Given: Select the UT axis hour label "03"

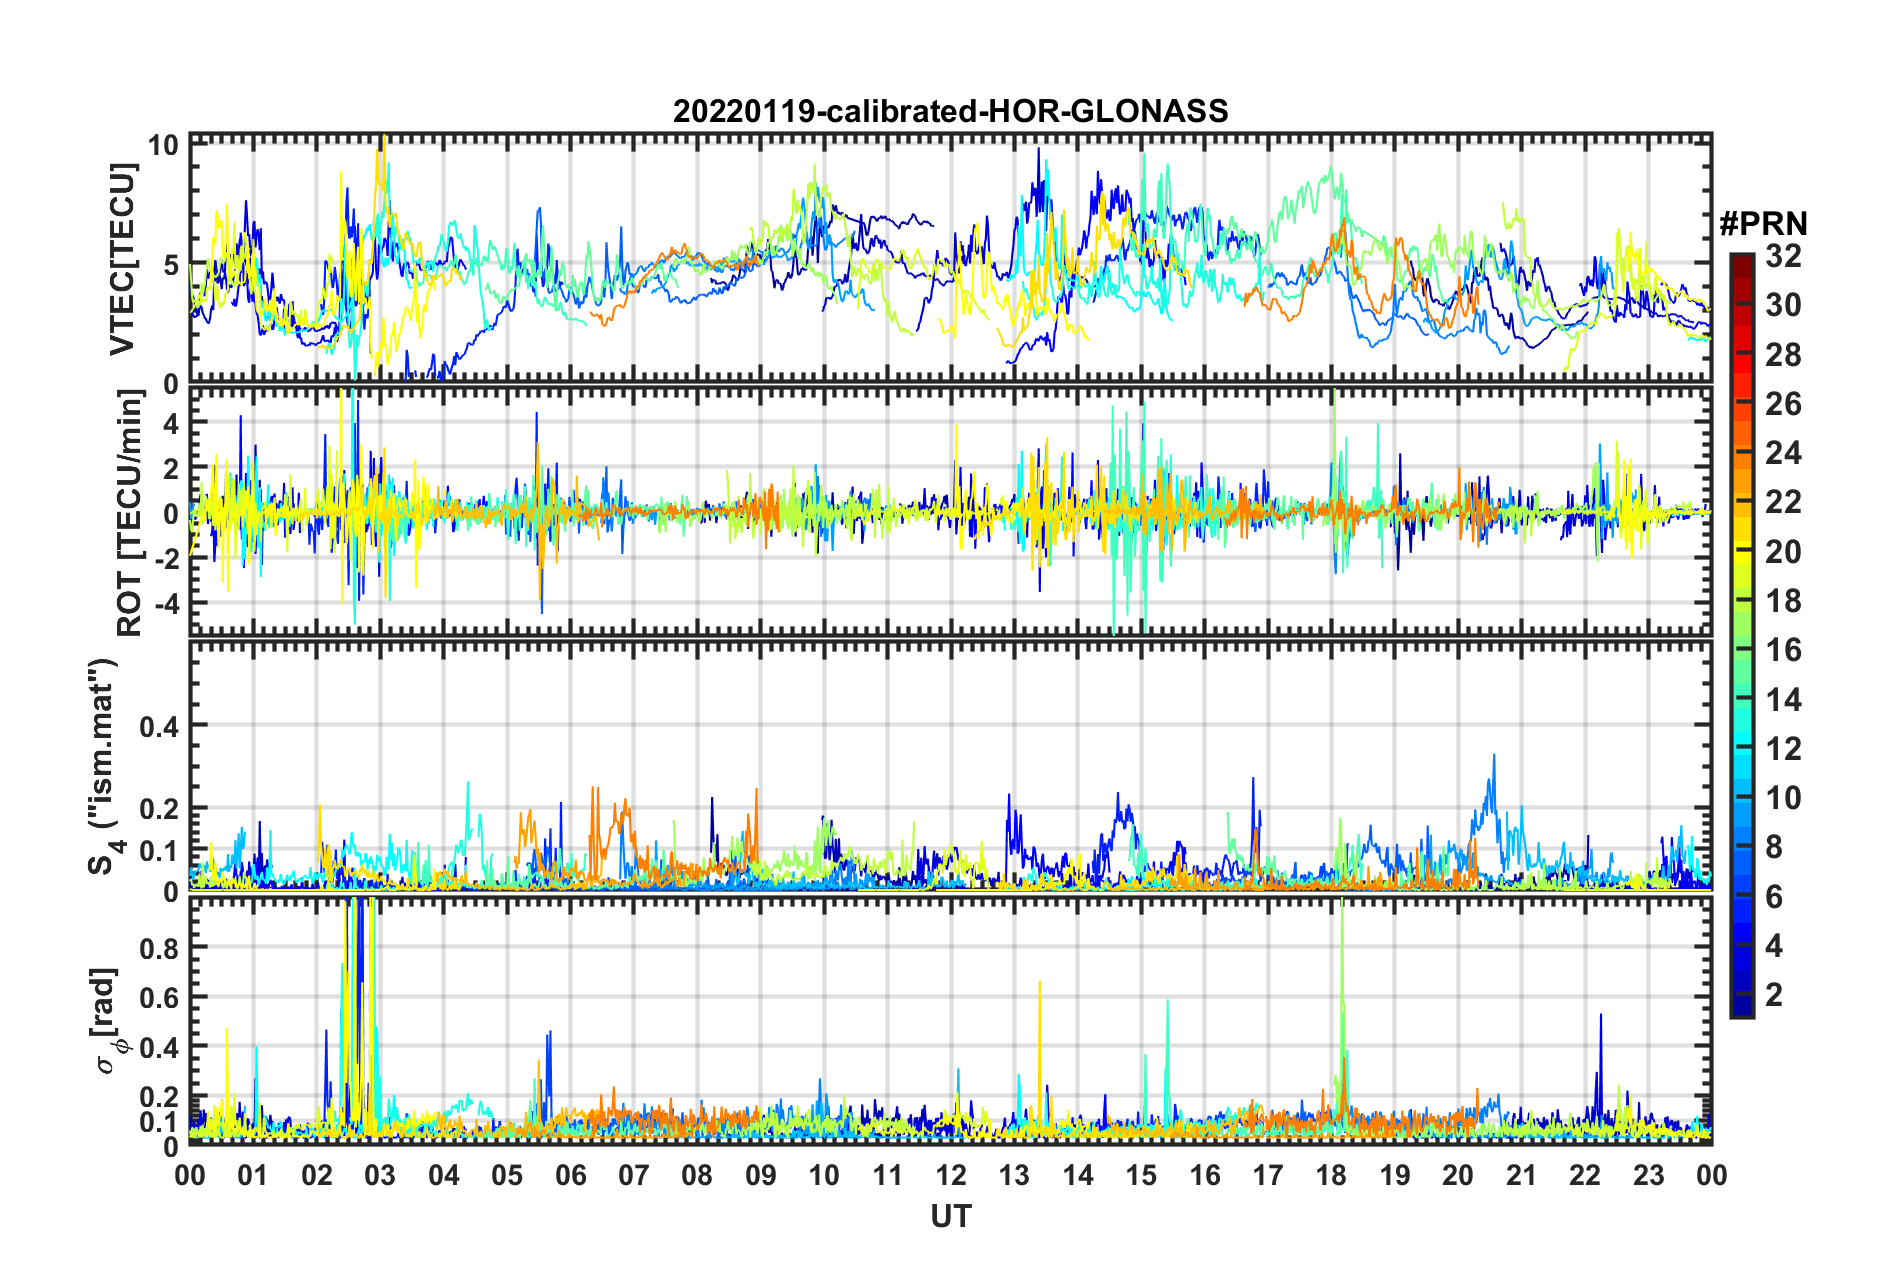Looking at the screenshot, I should 380,1175.
